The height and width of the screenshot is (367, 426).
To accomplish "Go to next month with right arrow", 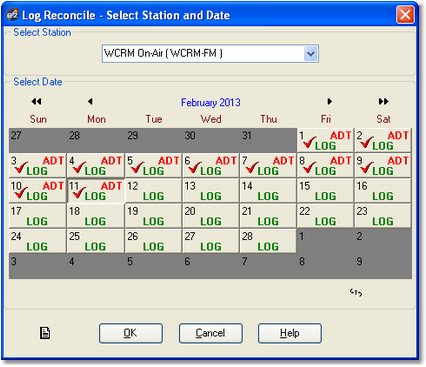I will (330, 101).
